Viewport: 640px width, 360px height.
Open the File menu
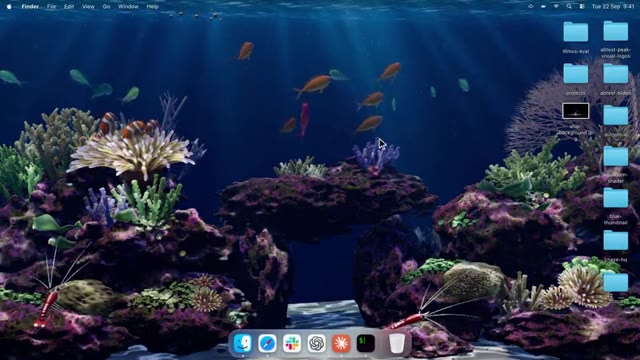pyautogui.click(x=51, y=7)
